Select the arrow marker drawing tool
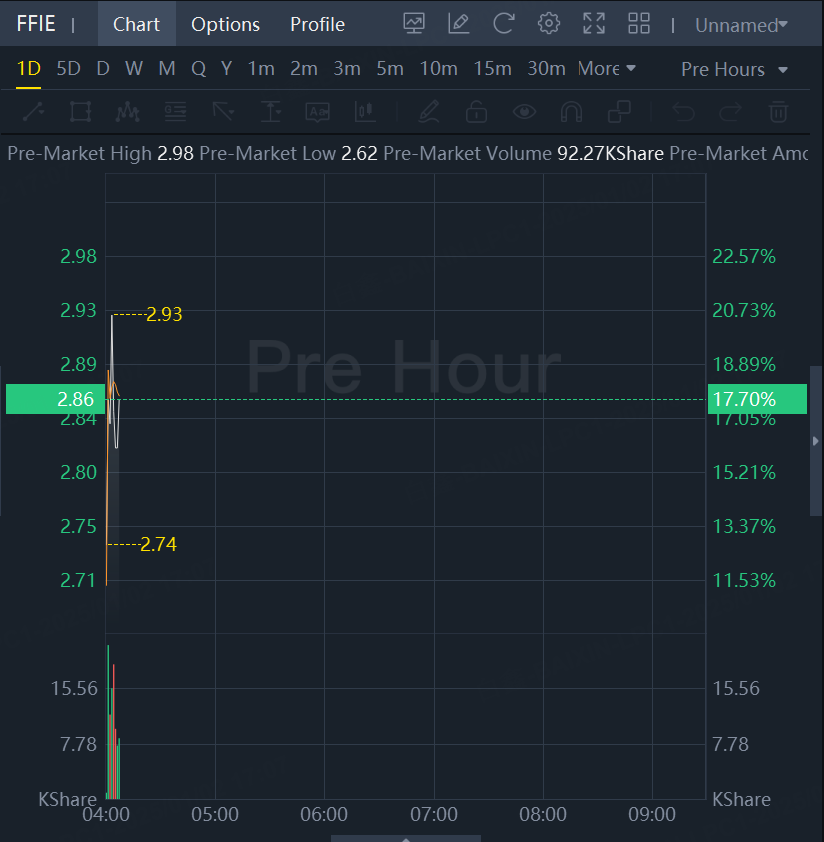Screen dimensions: 824x842 click(x=223, y=112)
